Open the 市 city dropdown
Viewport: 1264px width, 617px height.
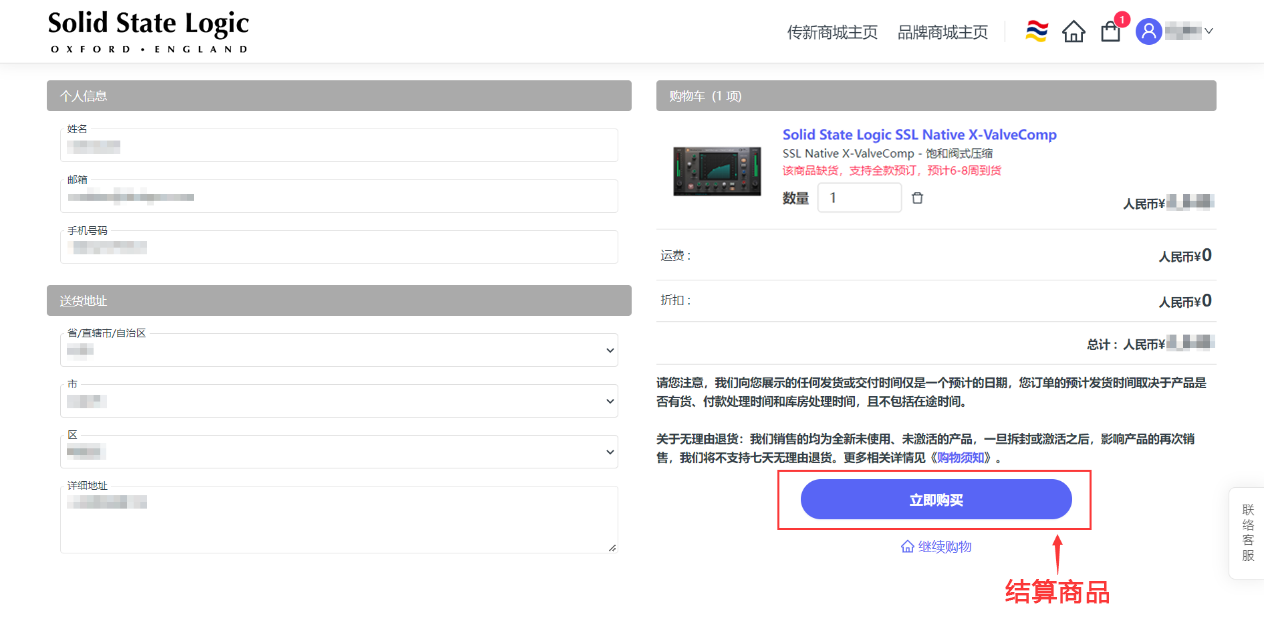tap(339, 401)
